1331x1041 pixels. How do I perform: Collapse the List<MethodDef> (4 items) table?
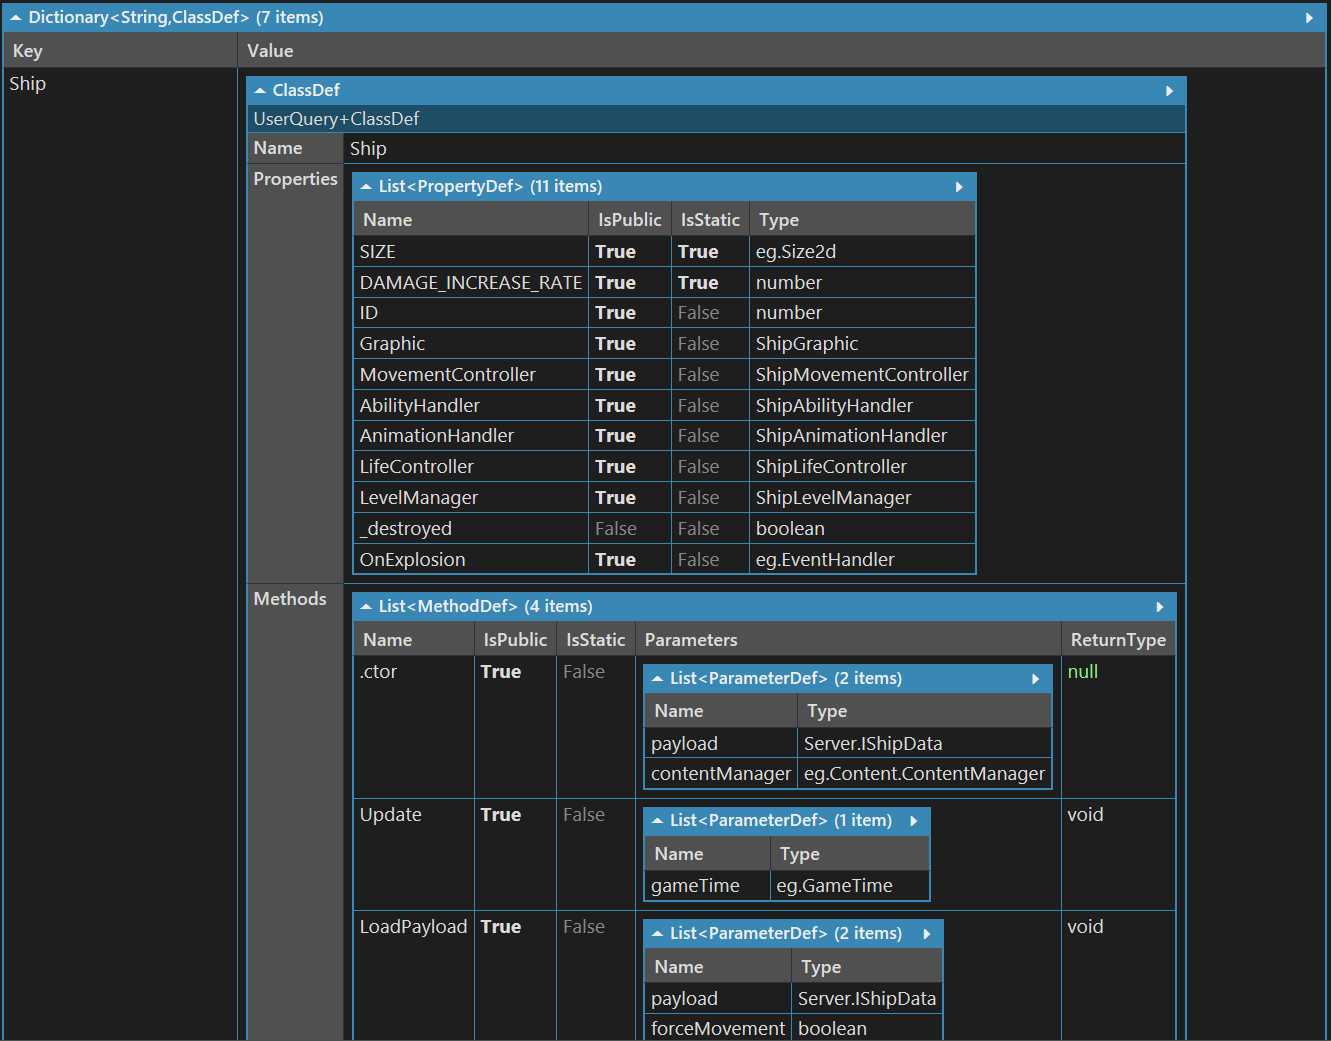tap(366, 607)
